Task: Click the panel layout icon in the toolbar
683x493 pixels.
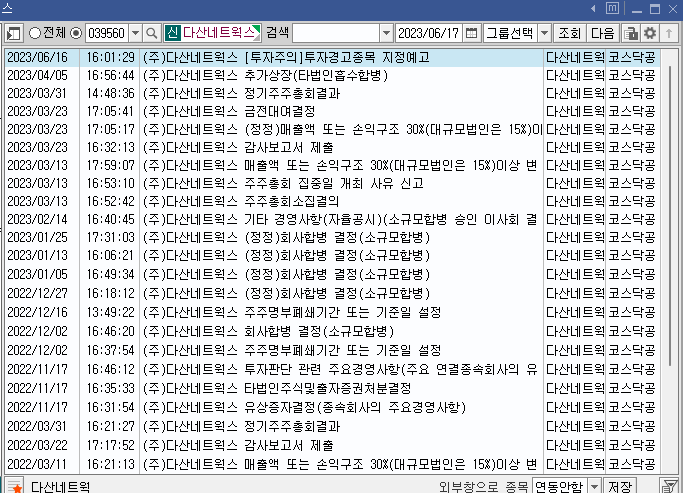Action: pyautogui.click(x=14, y=33)
